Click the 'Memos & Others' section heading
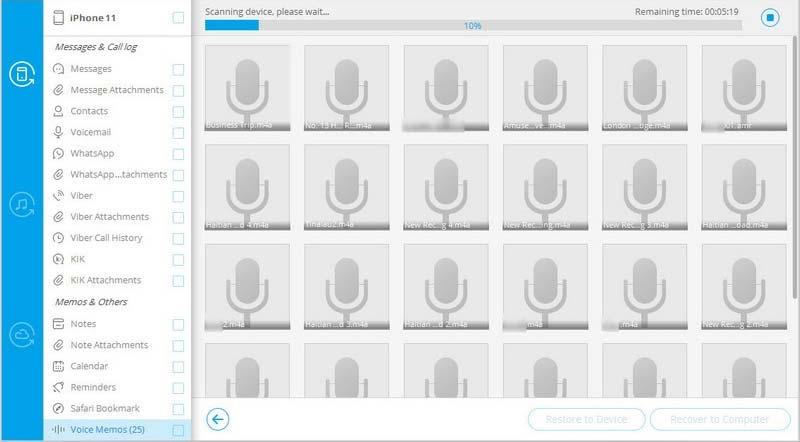This screenshot has height=442, width=800. pyautogui.click(x=91, y=302)
